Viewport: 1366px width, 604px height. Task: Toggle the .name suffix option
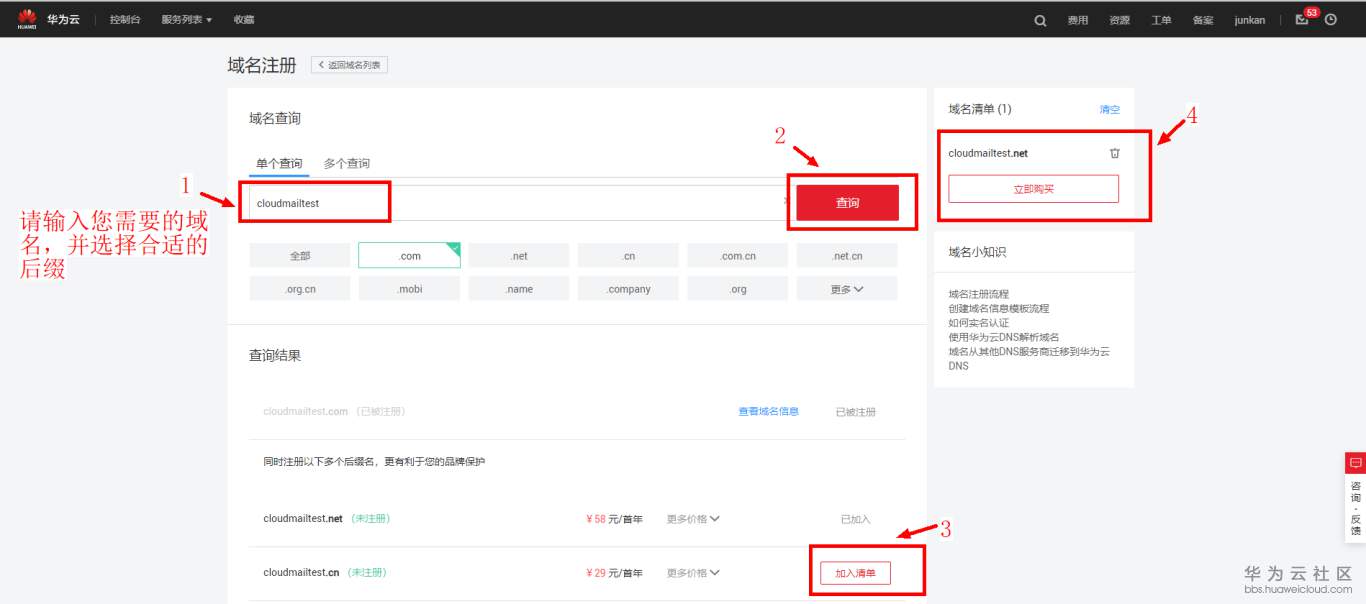pos(519,289)
